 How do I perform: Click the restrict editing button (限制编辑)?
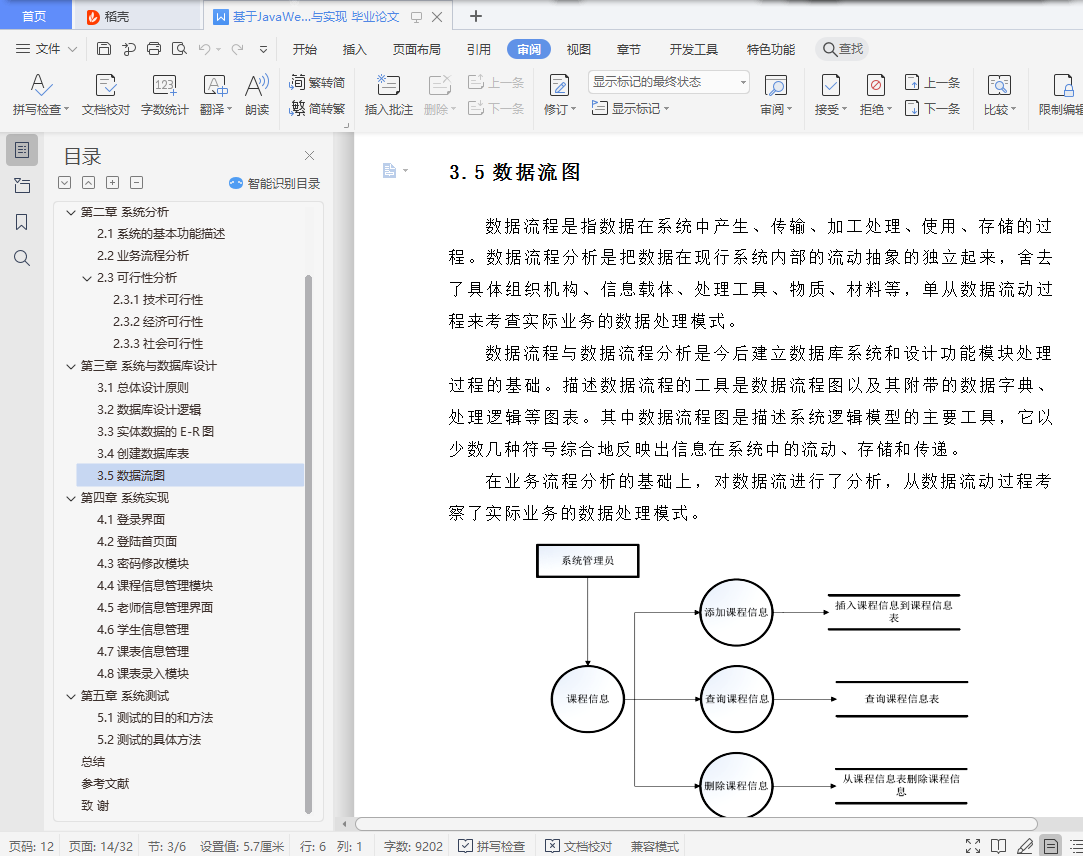[1061, 95]
